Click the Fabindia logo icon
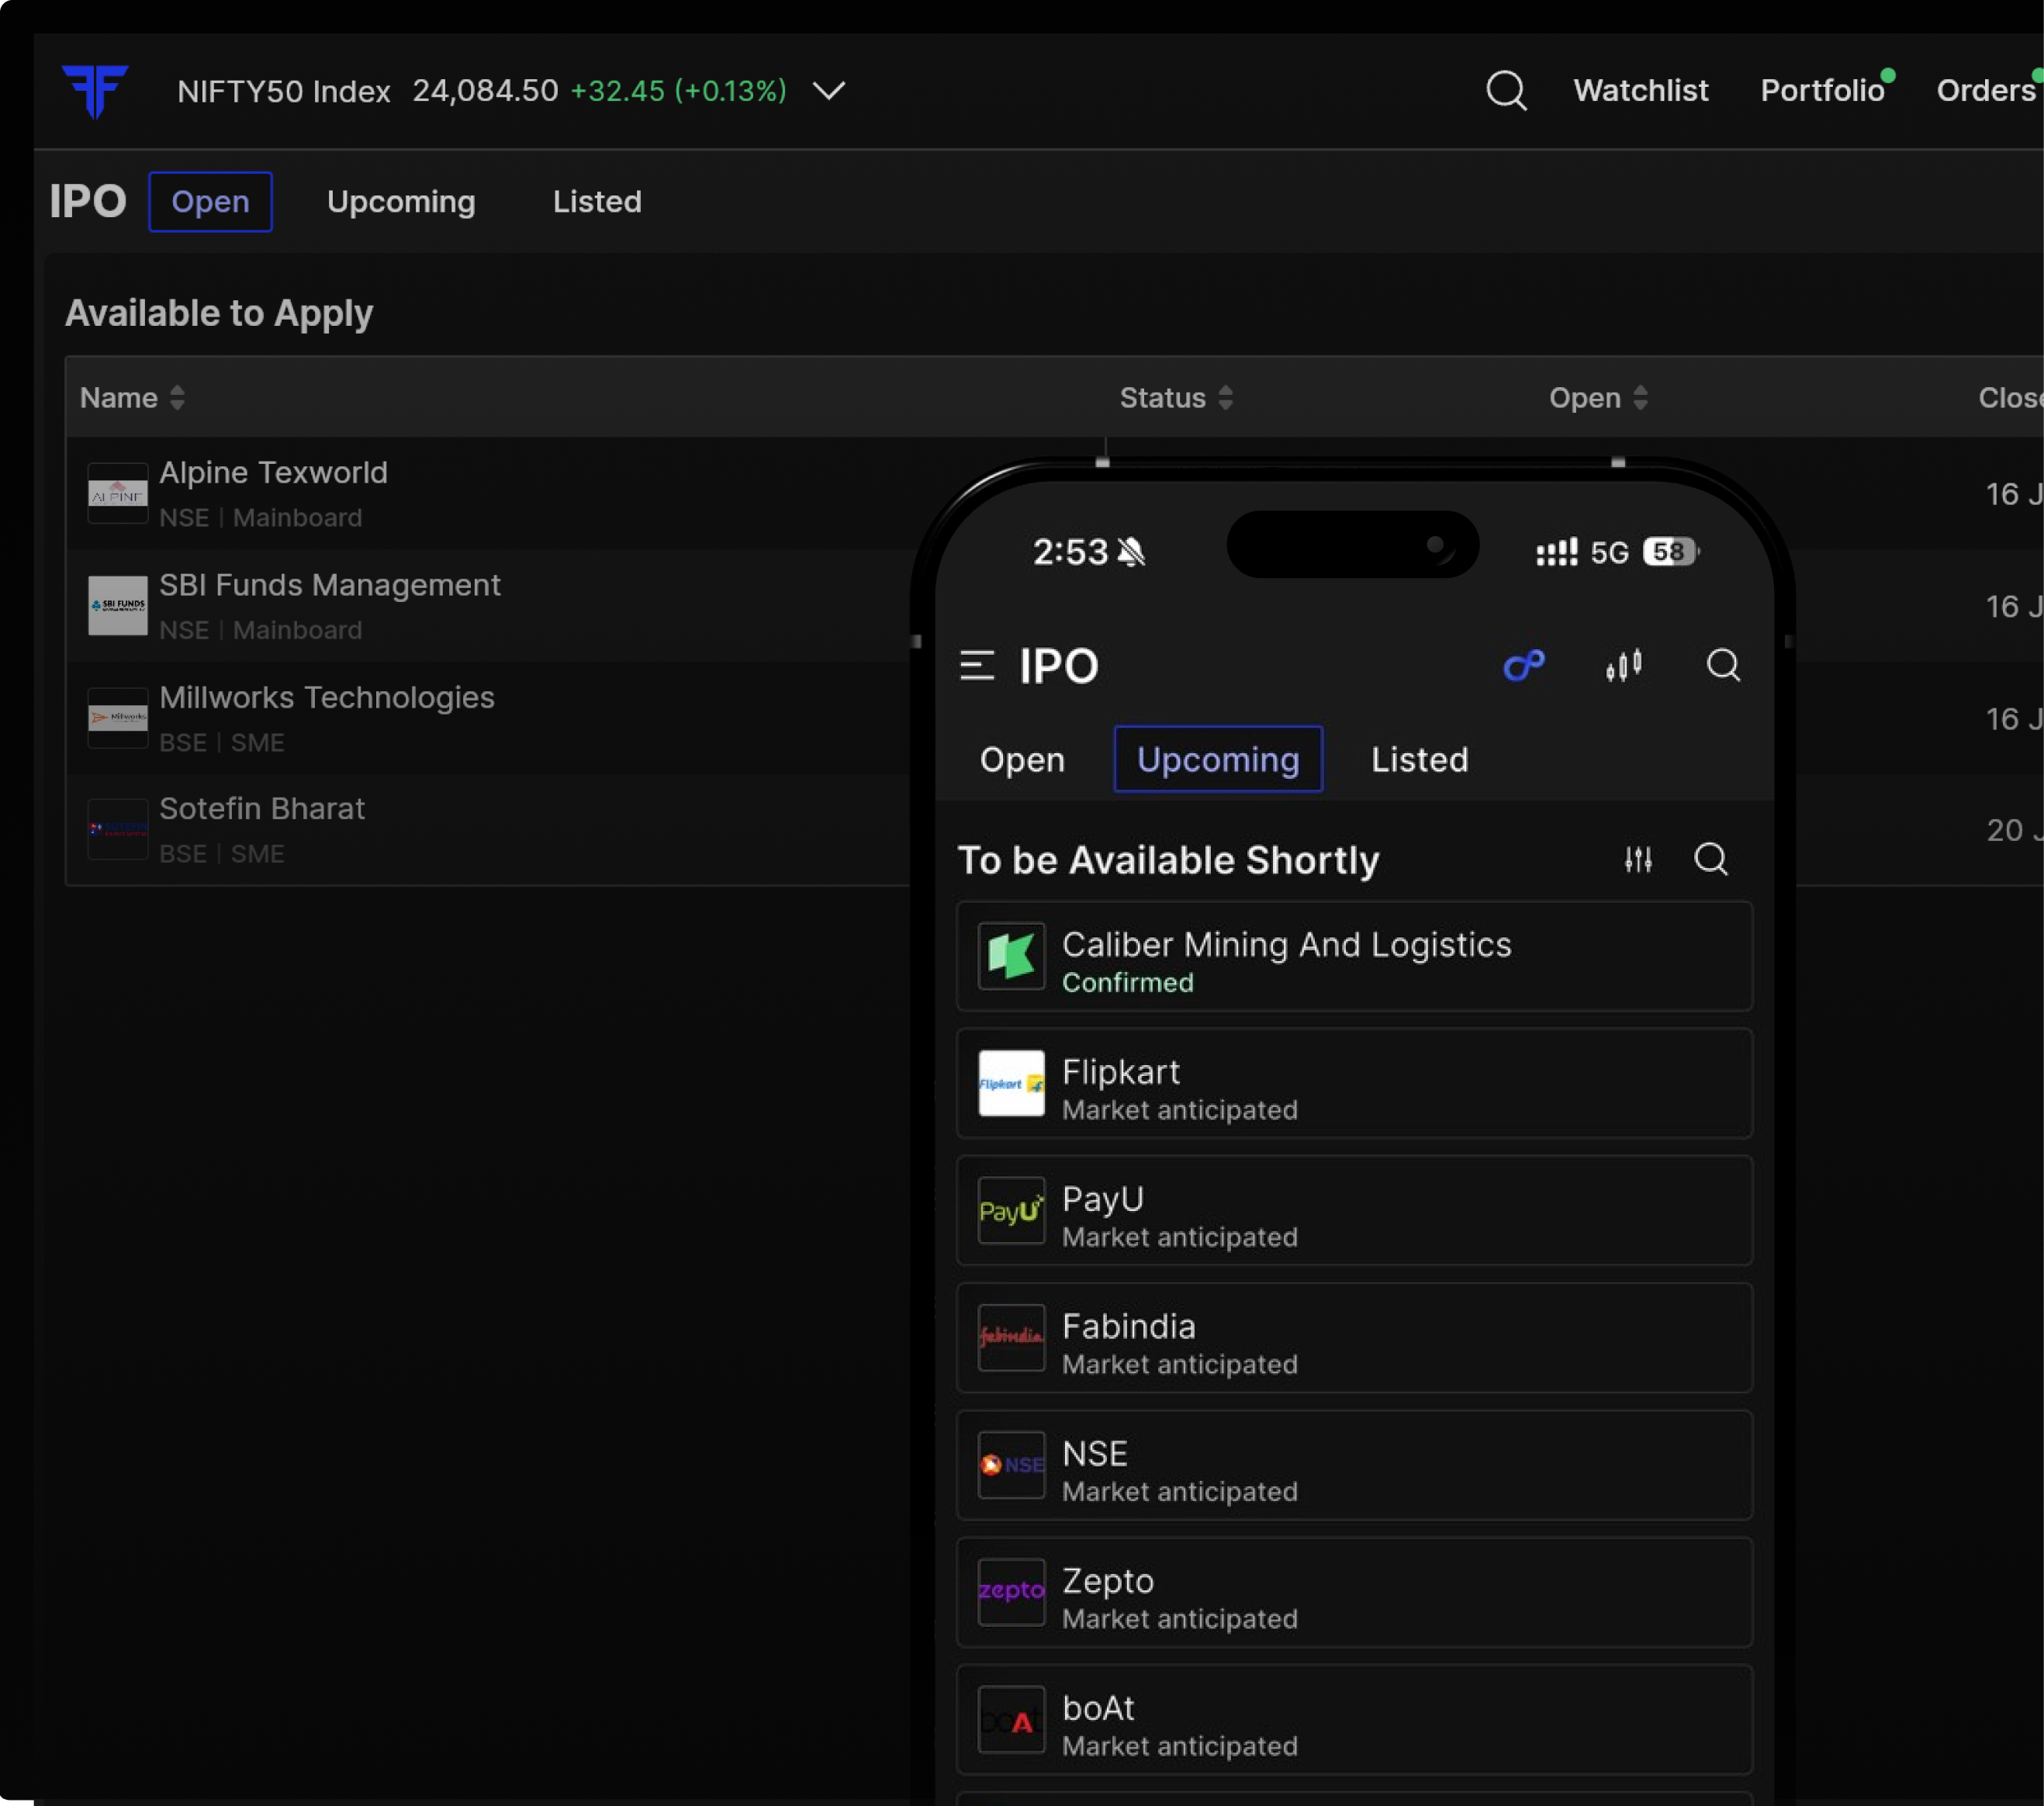 click(x=1011, y=1337)
